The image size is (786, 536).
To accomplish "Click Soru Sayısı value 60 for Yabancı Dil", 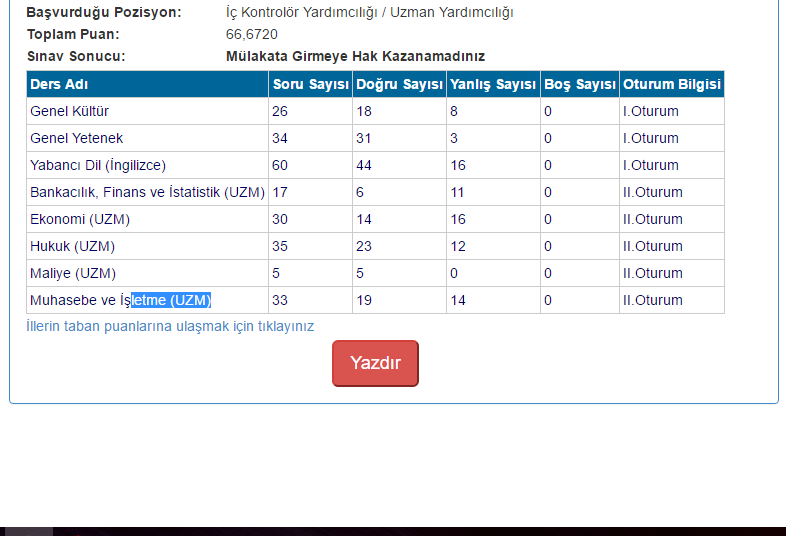I will pos(280,165).
